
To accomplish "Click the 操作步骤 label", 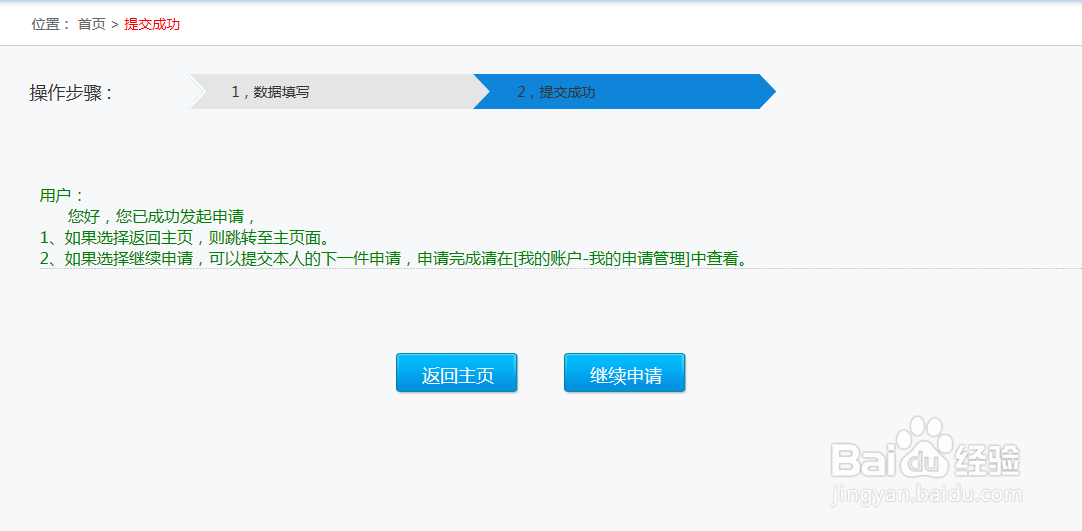I will (71, 92).
